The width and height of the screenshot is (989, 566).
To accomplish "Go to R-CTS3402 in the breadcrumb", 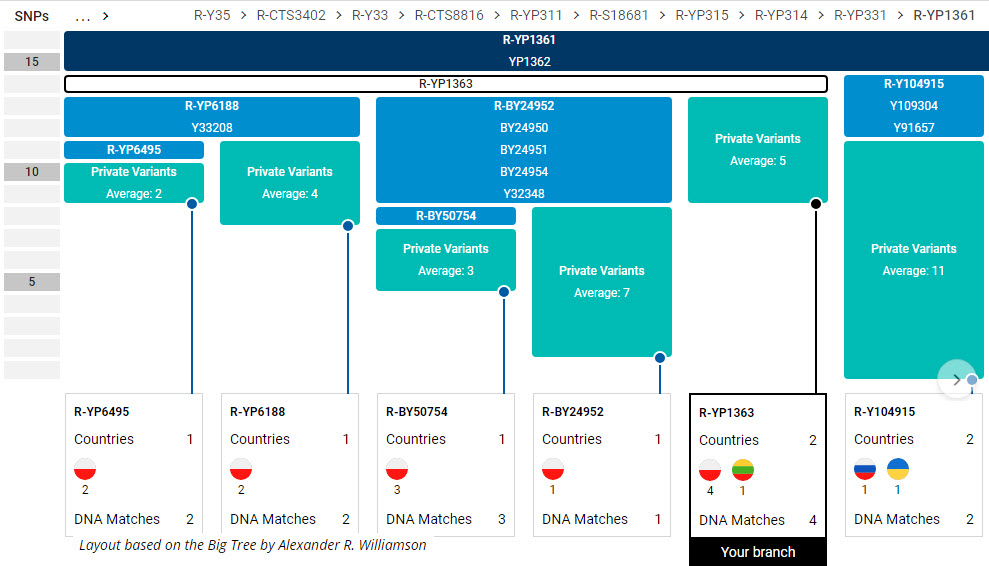I will click(x=291, y=16).
